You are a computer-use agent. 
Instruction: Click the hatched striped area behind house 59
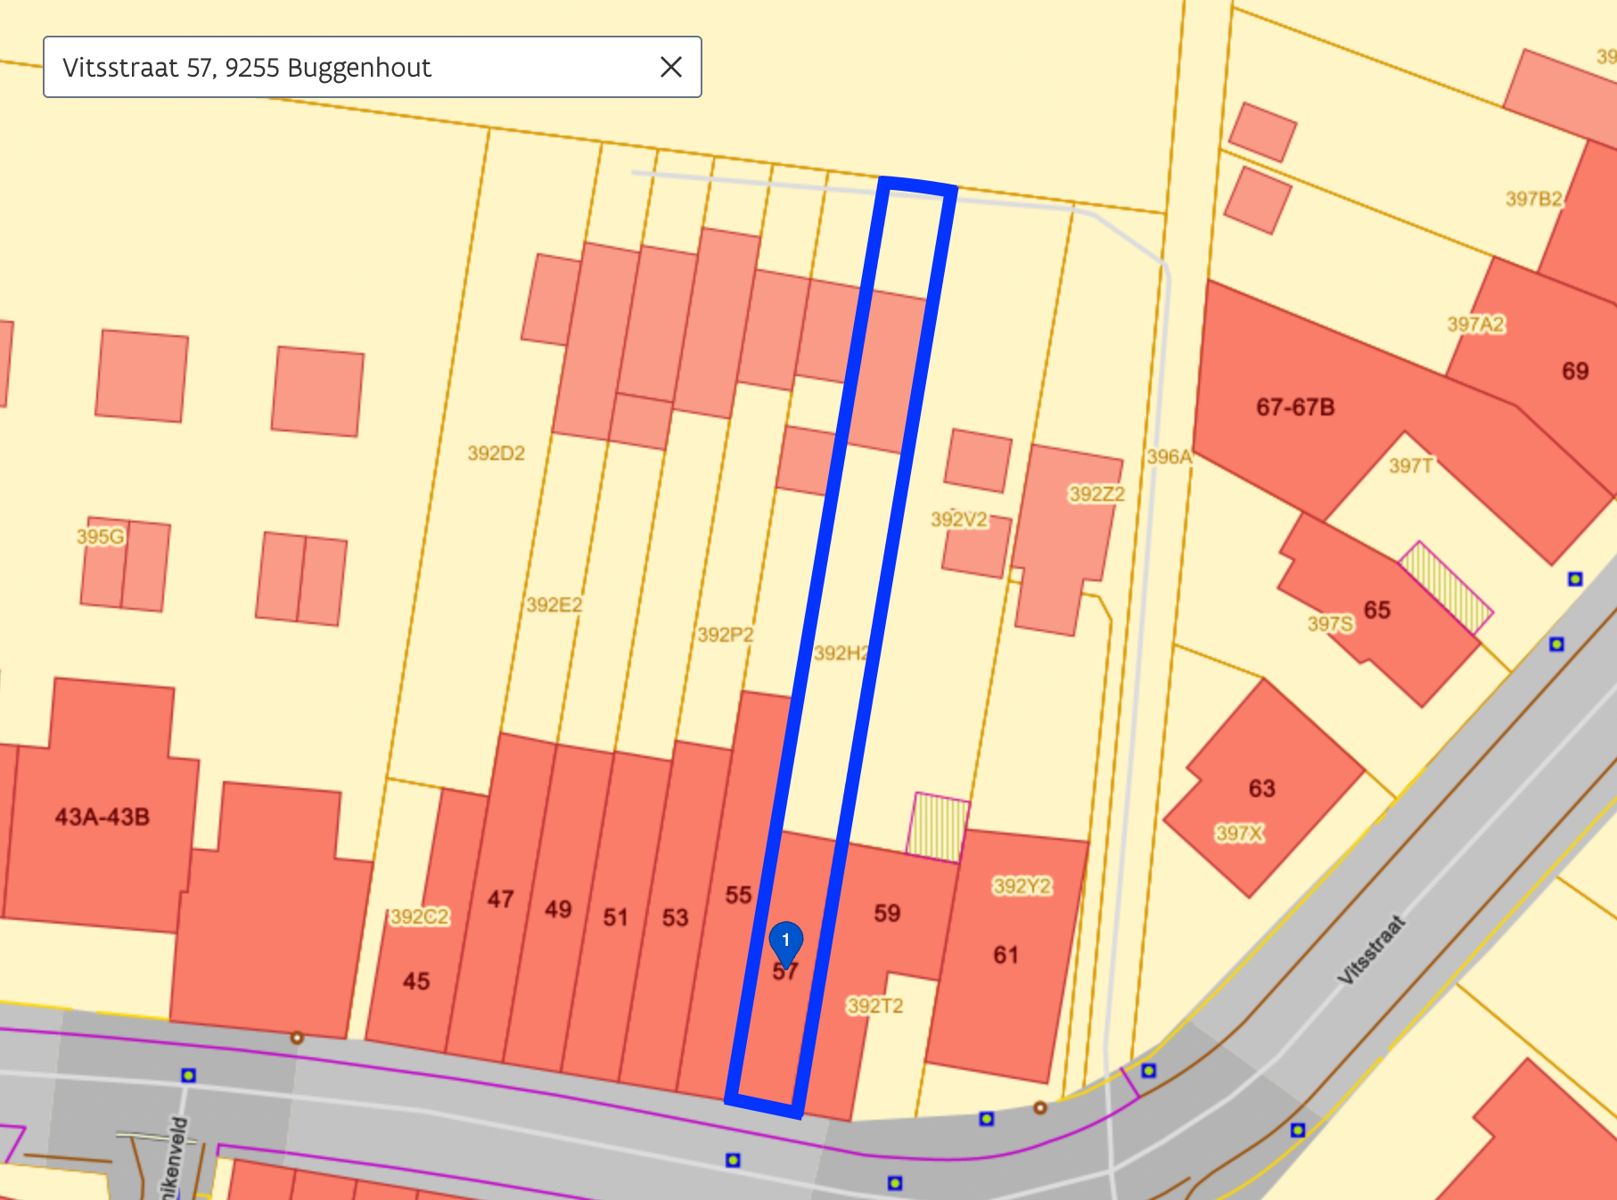(x=938, y=827)
